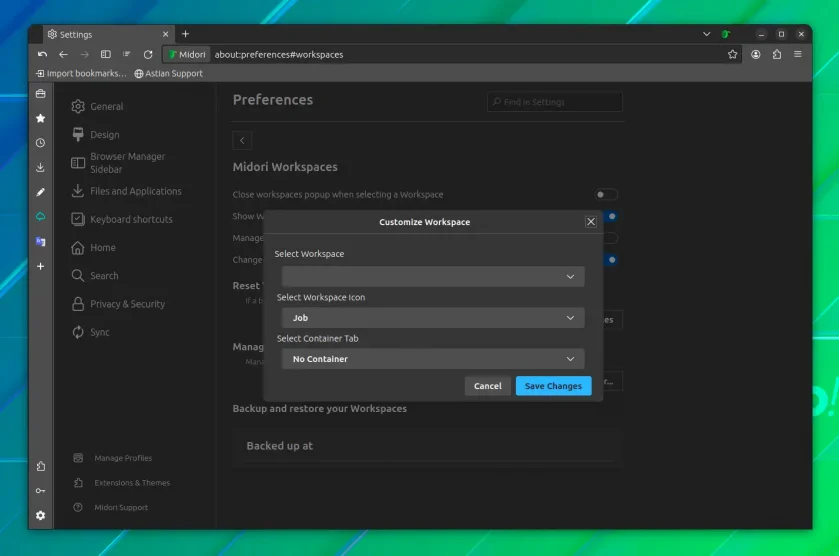This screenshot has height=556, width=840.
Task: Open the Select Workspace Icon dropdown
Action: point(433,318)
